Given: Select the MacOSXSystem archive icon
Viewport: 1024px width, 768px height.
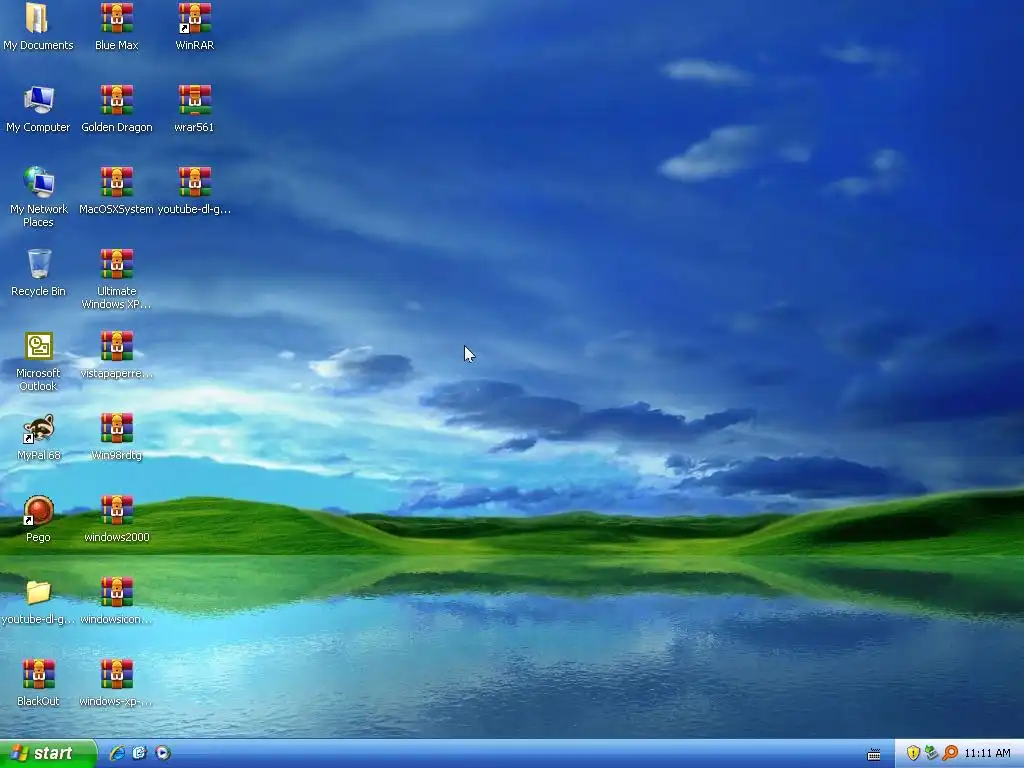Looking at the screenshot, I should (117, 182).
